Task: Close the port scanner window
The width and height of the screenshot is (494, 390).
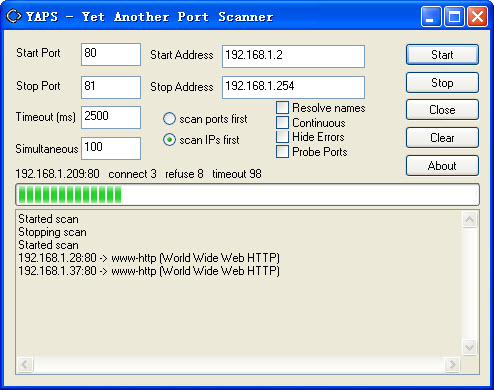Action: [477, 16]
